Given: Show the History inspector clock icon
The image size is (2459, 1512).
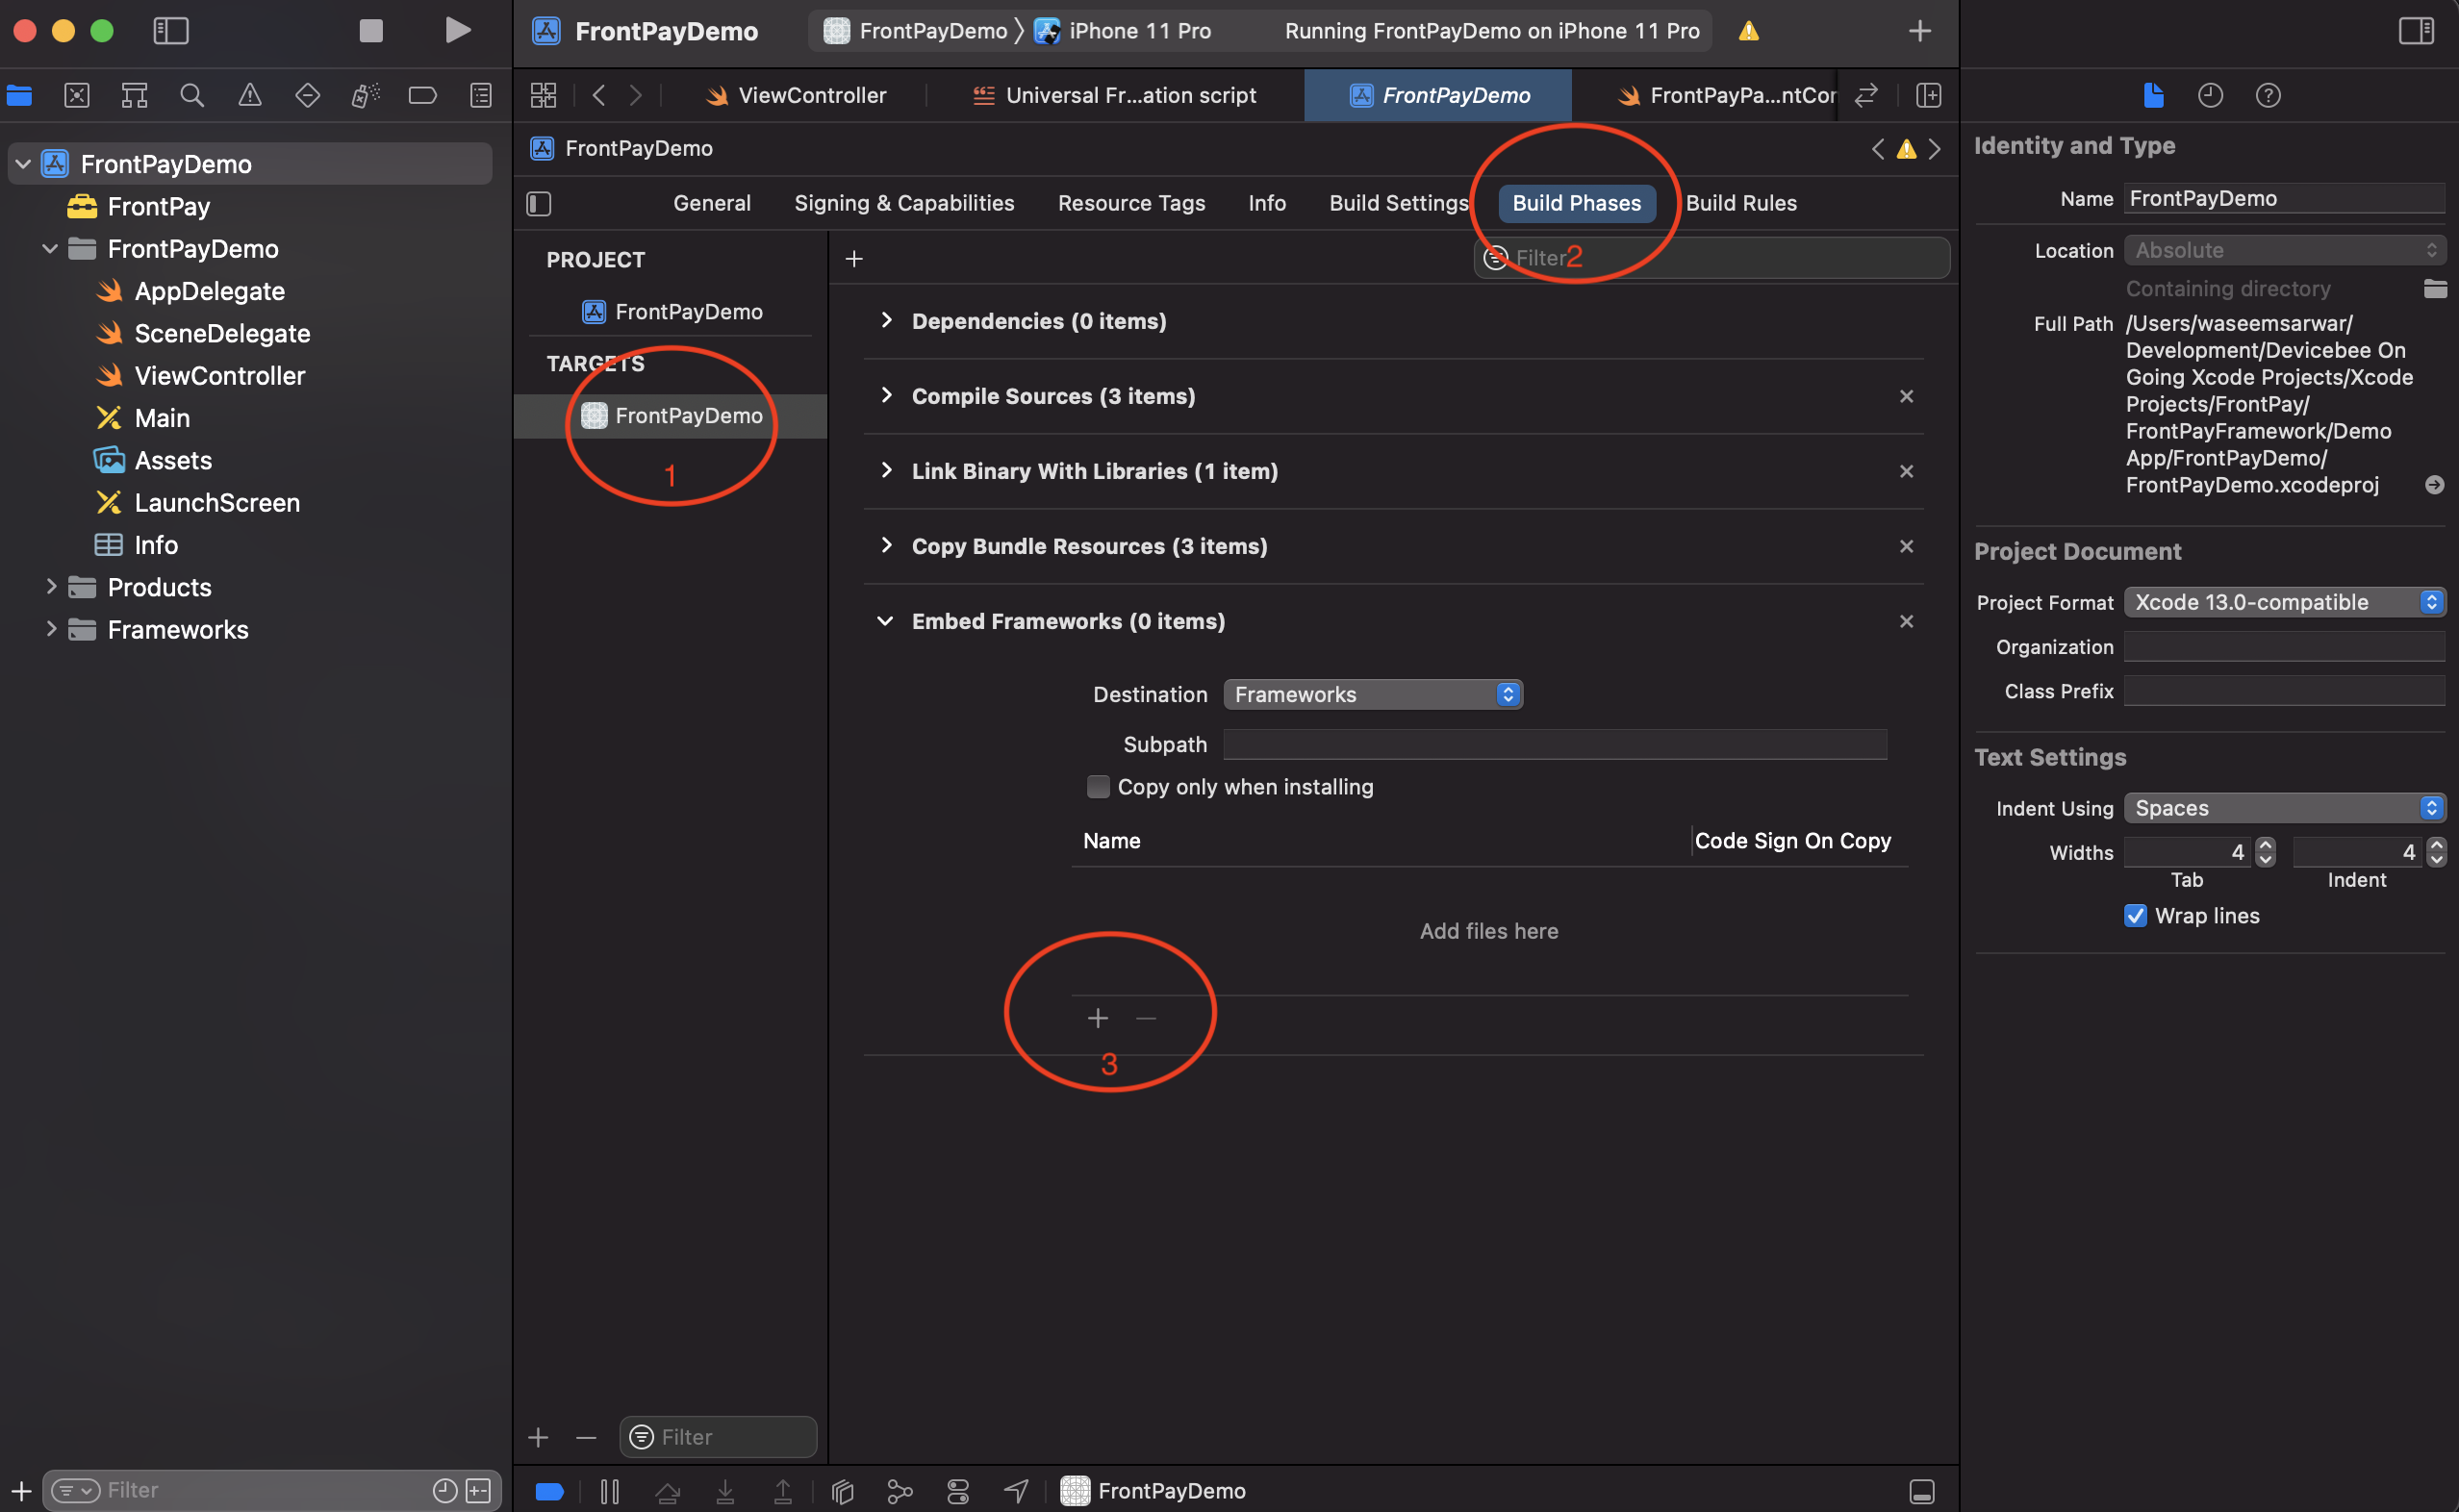Looking at the screenshot, I should coord(2210,95).
